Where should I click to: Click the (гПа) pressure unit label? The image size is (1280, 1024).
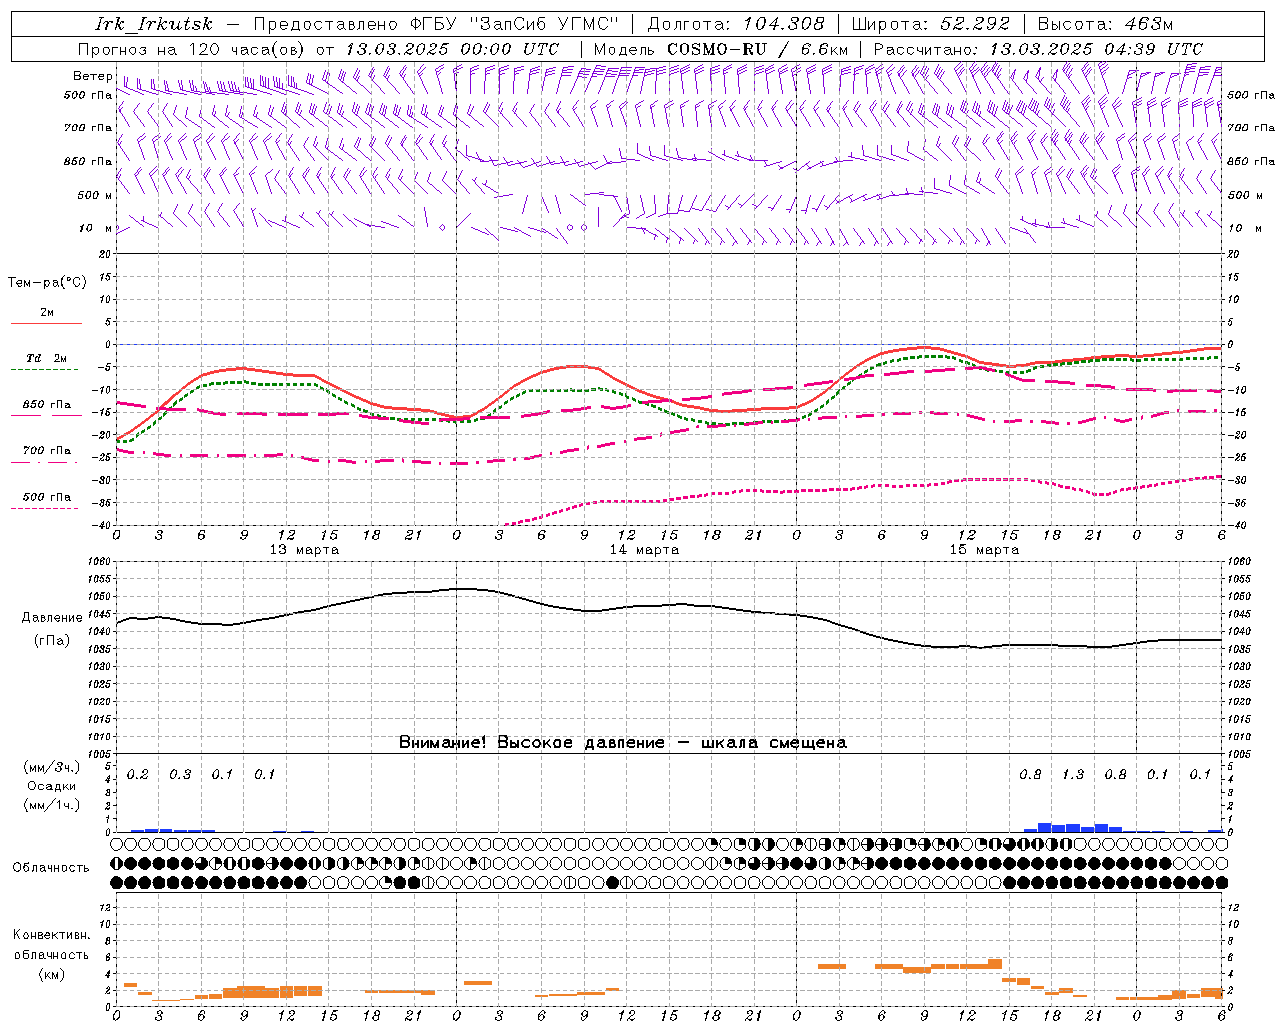52,641
